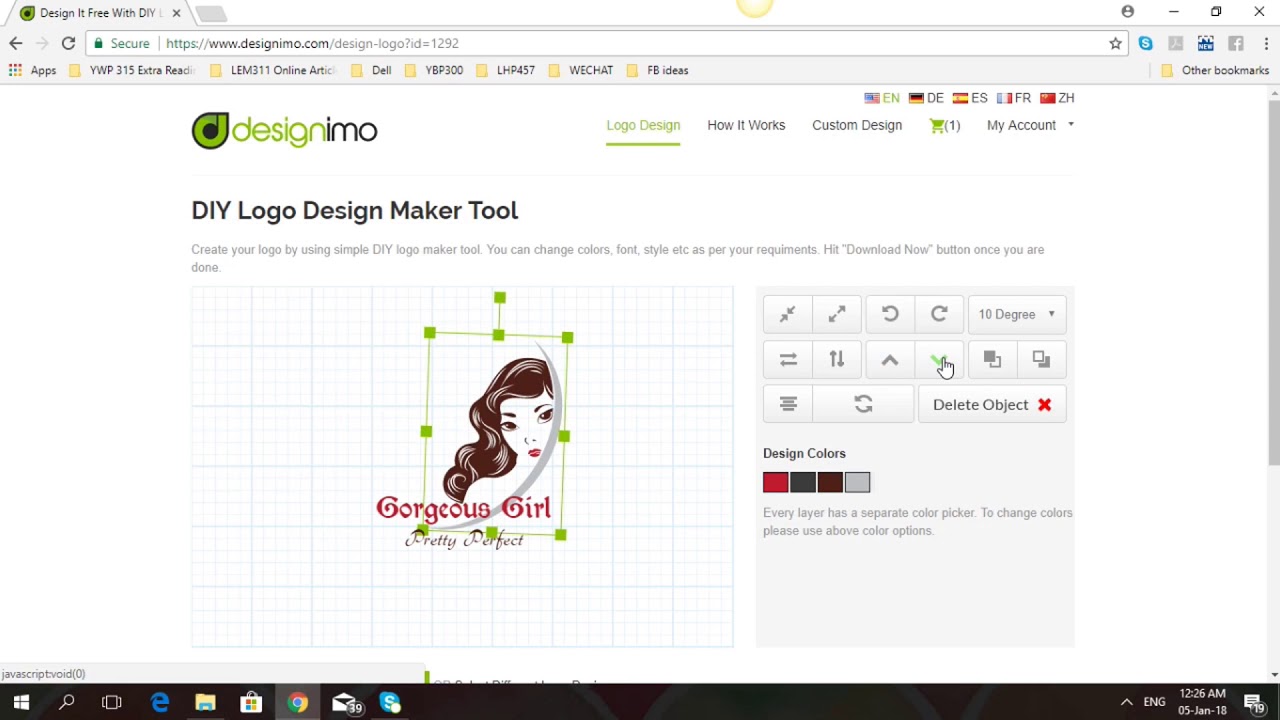
Task: Open Task View in the taskbar
Action: (x=112, y=702)
